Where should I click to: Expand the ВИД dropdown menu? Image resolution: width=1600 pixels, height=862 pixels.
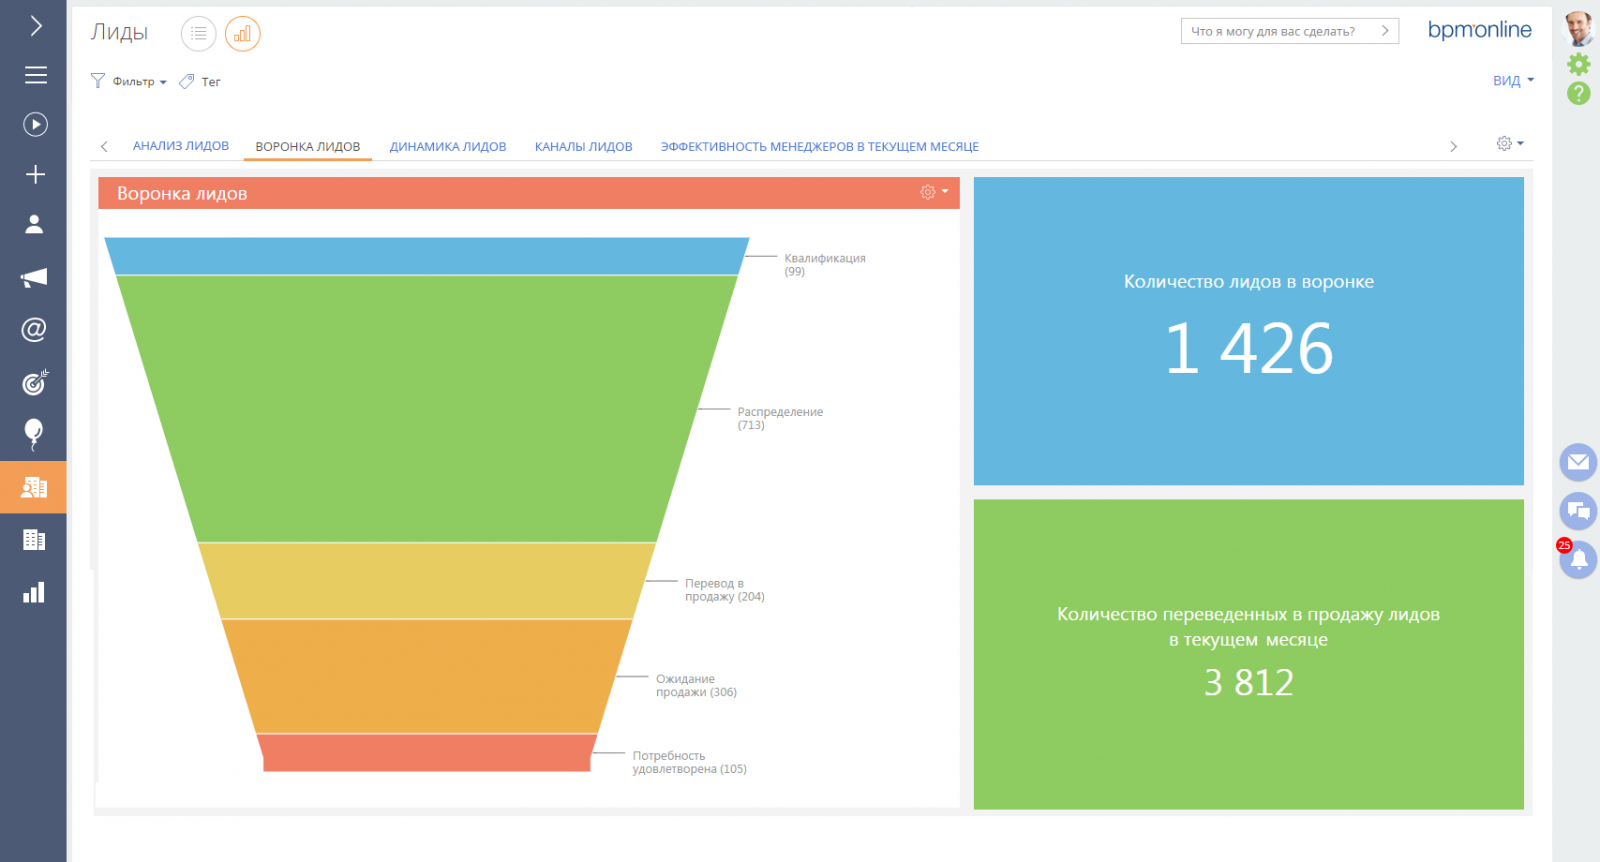(1512, 81)
